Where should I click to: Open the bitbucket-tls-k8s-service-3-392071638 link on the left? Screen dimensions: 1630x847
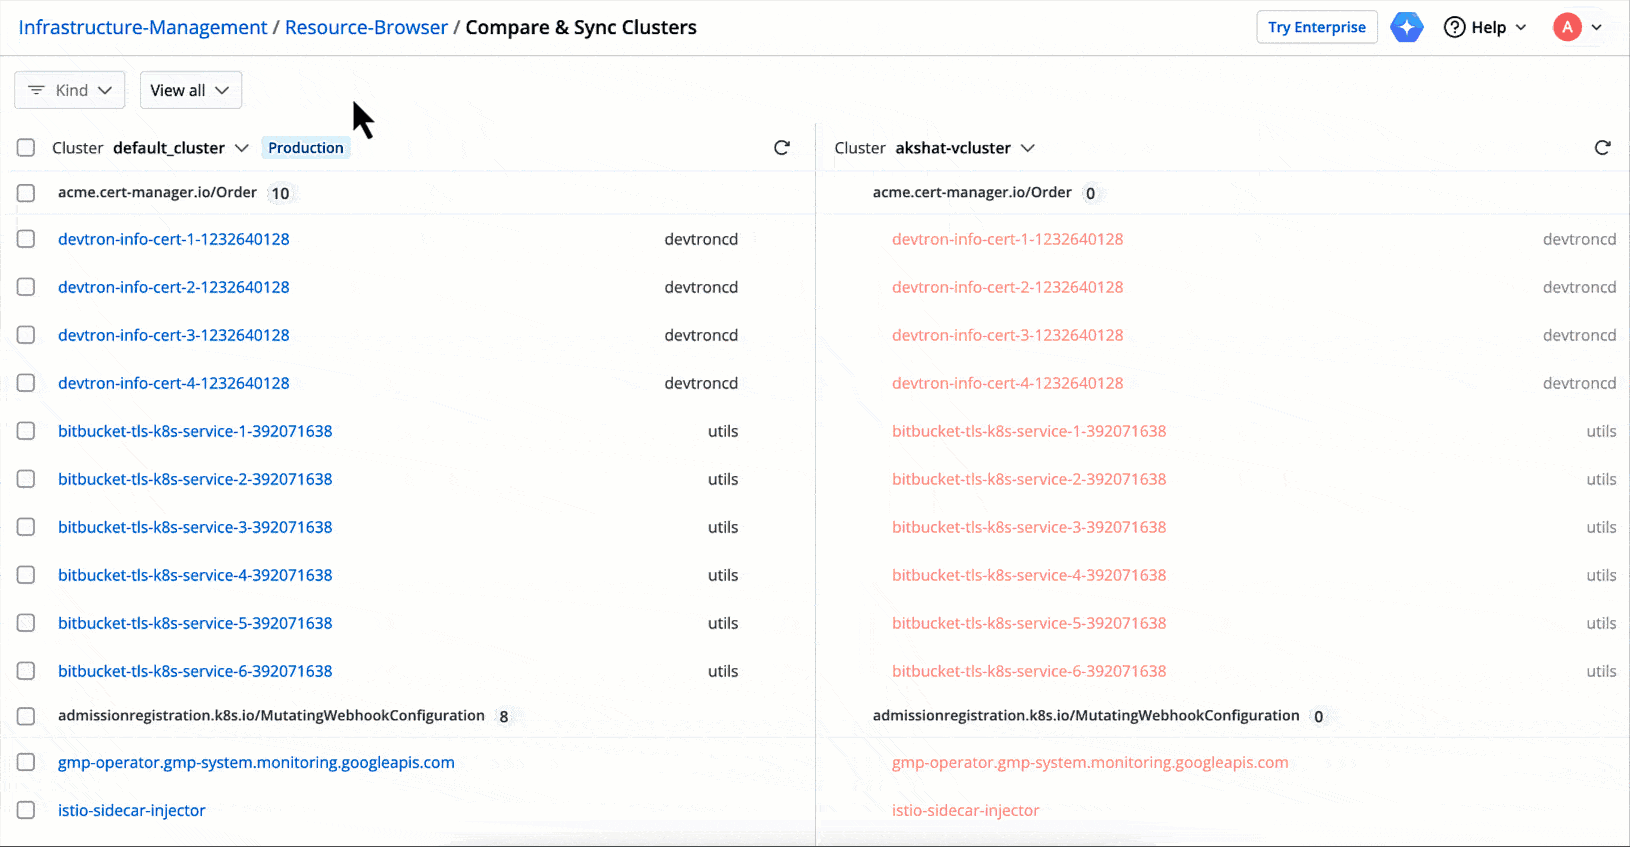point(195,527)
